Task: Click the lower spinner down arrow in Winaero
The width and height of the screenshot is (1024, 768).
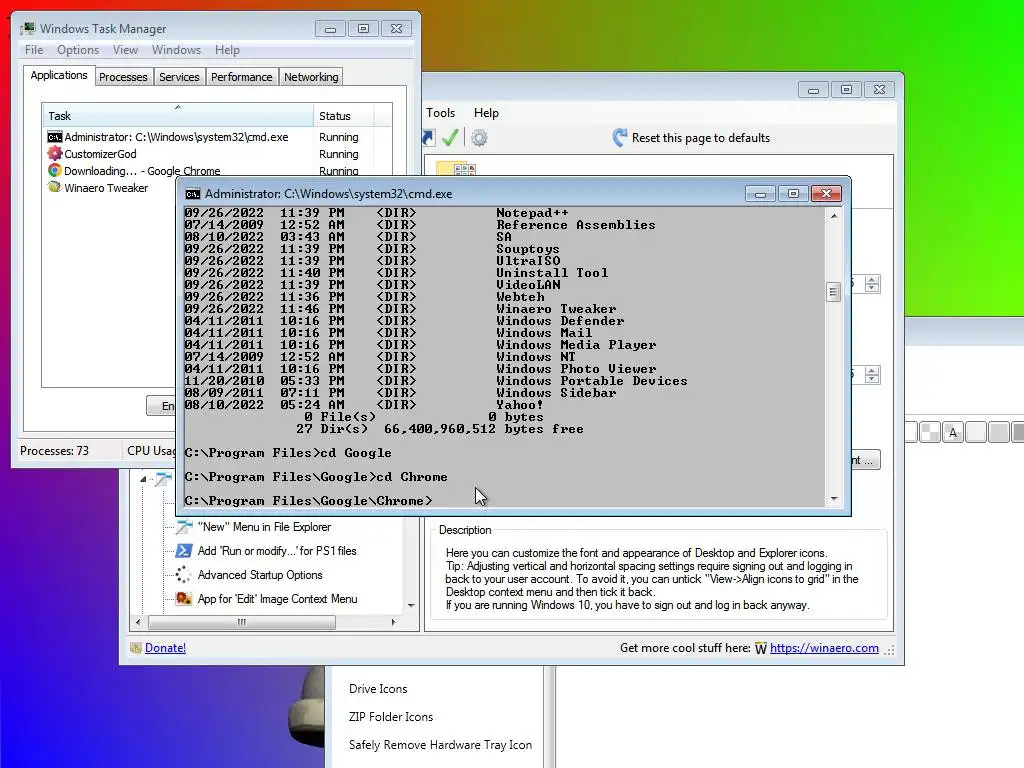Action: point(872,379)
